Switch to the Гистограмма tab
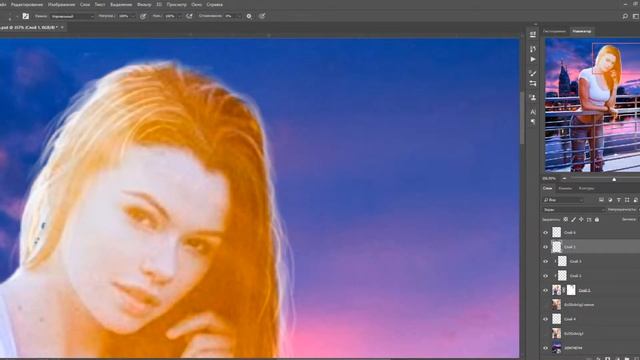This screenshot has width=640, height=360. (554, 31)
